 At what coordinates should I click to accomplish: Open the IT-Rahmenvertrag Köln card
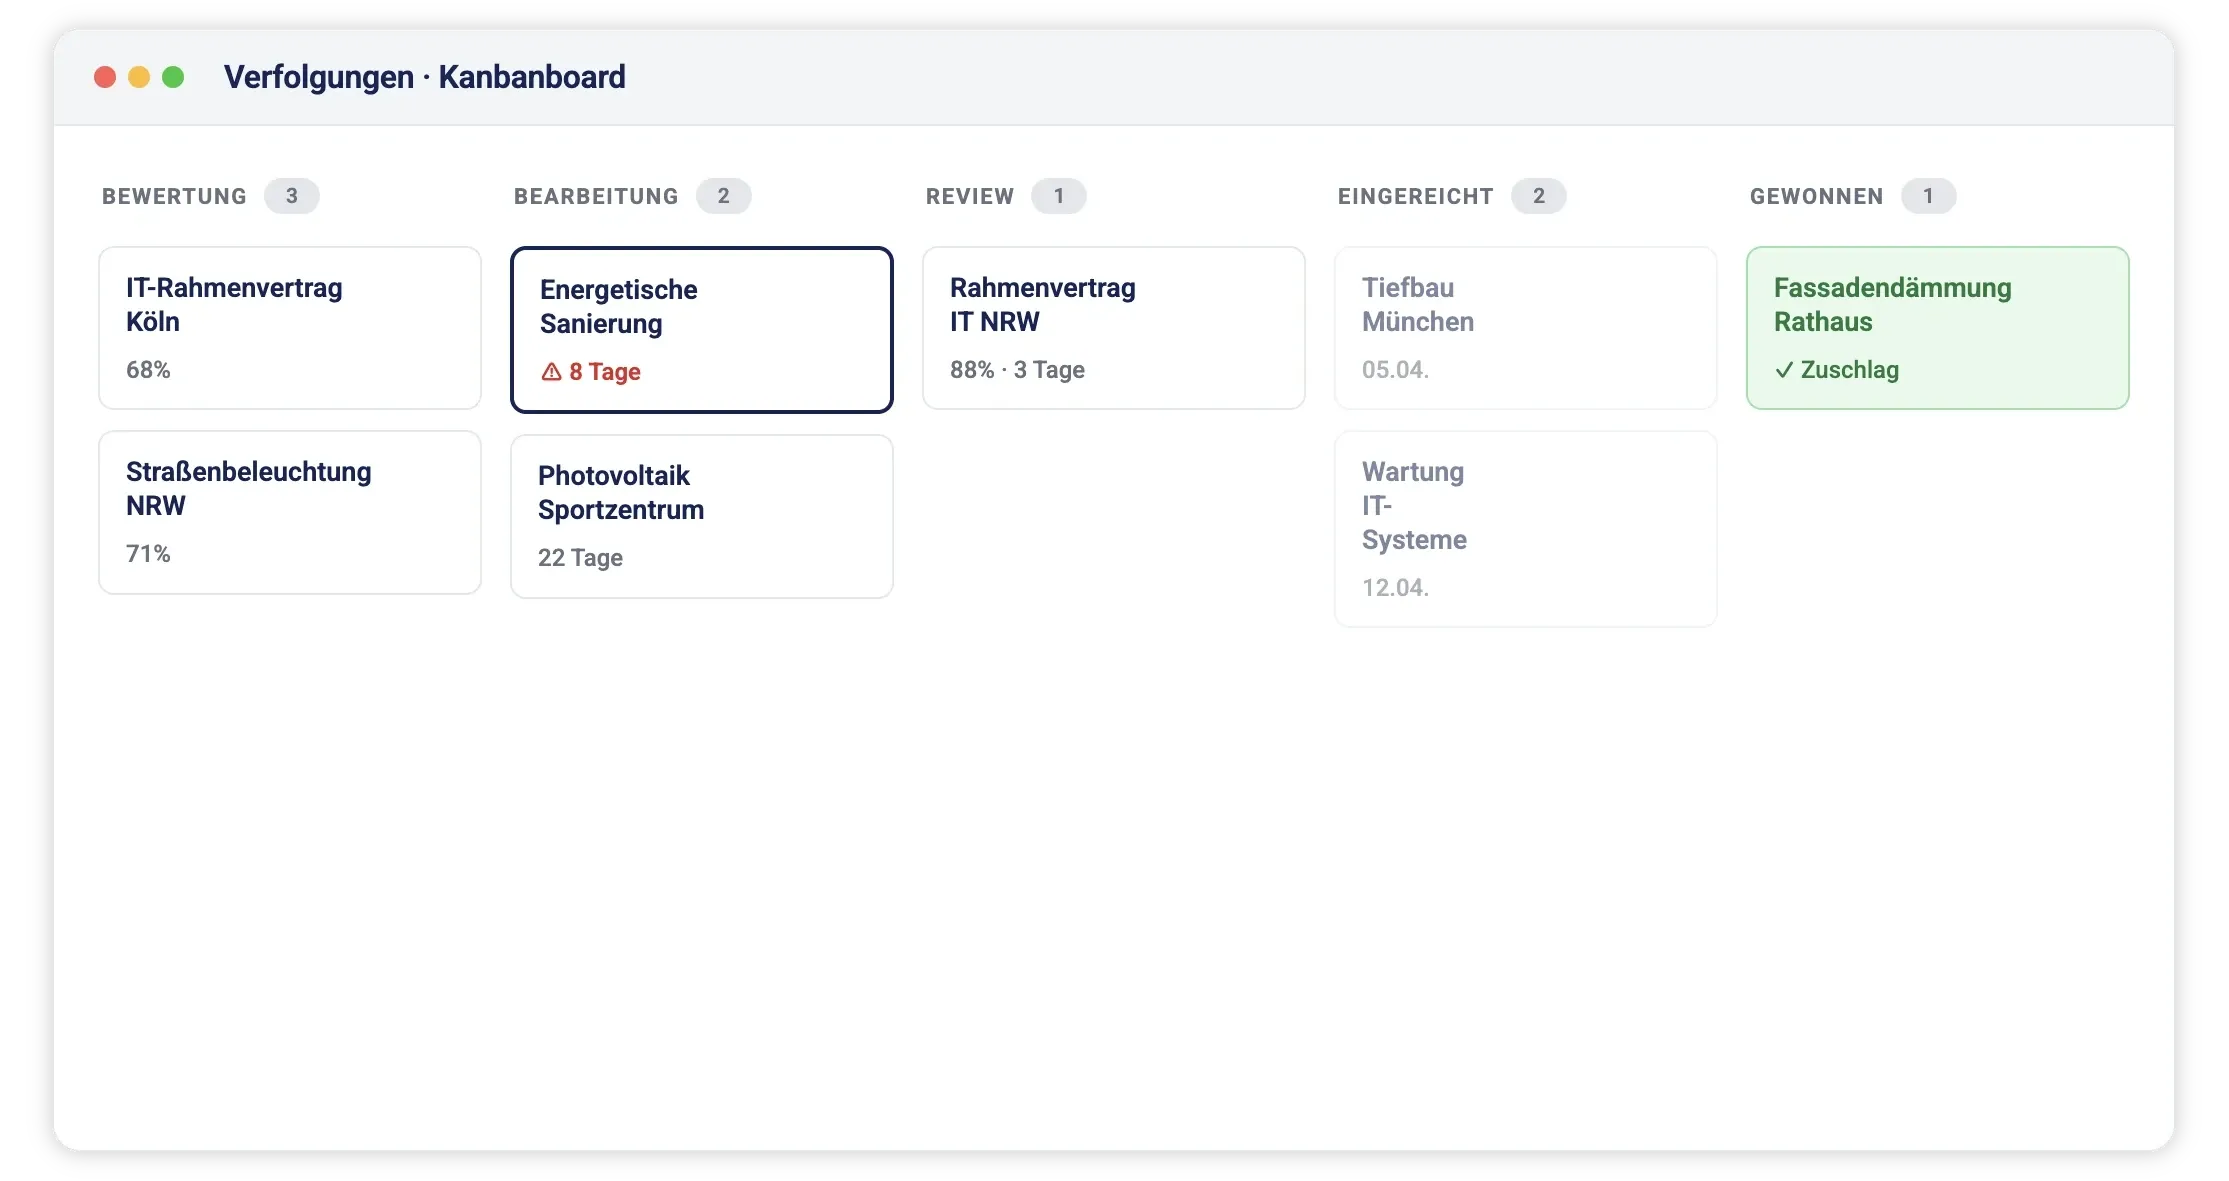click(x=290, y=328)
